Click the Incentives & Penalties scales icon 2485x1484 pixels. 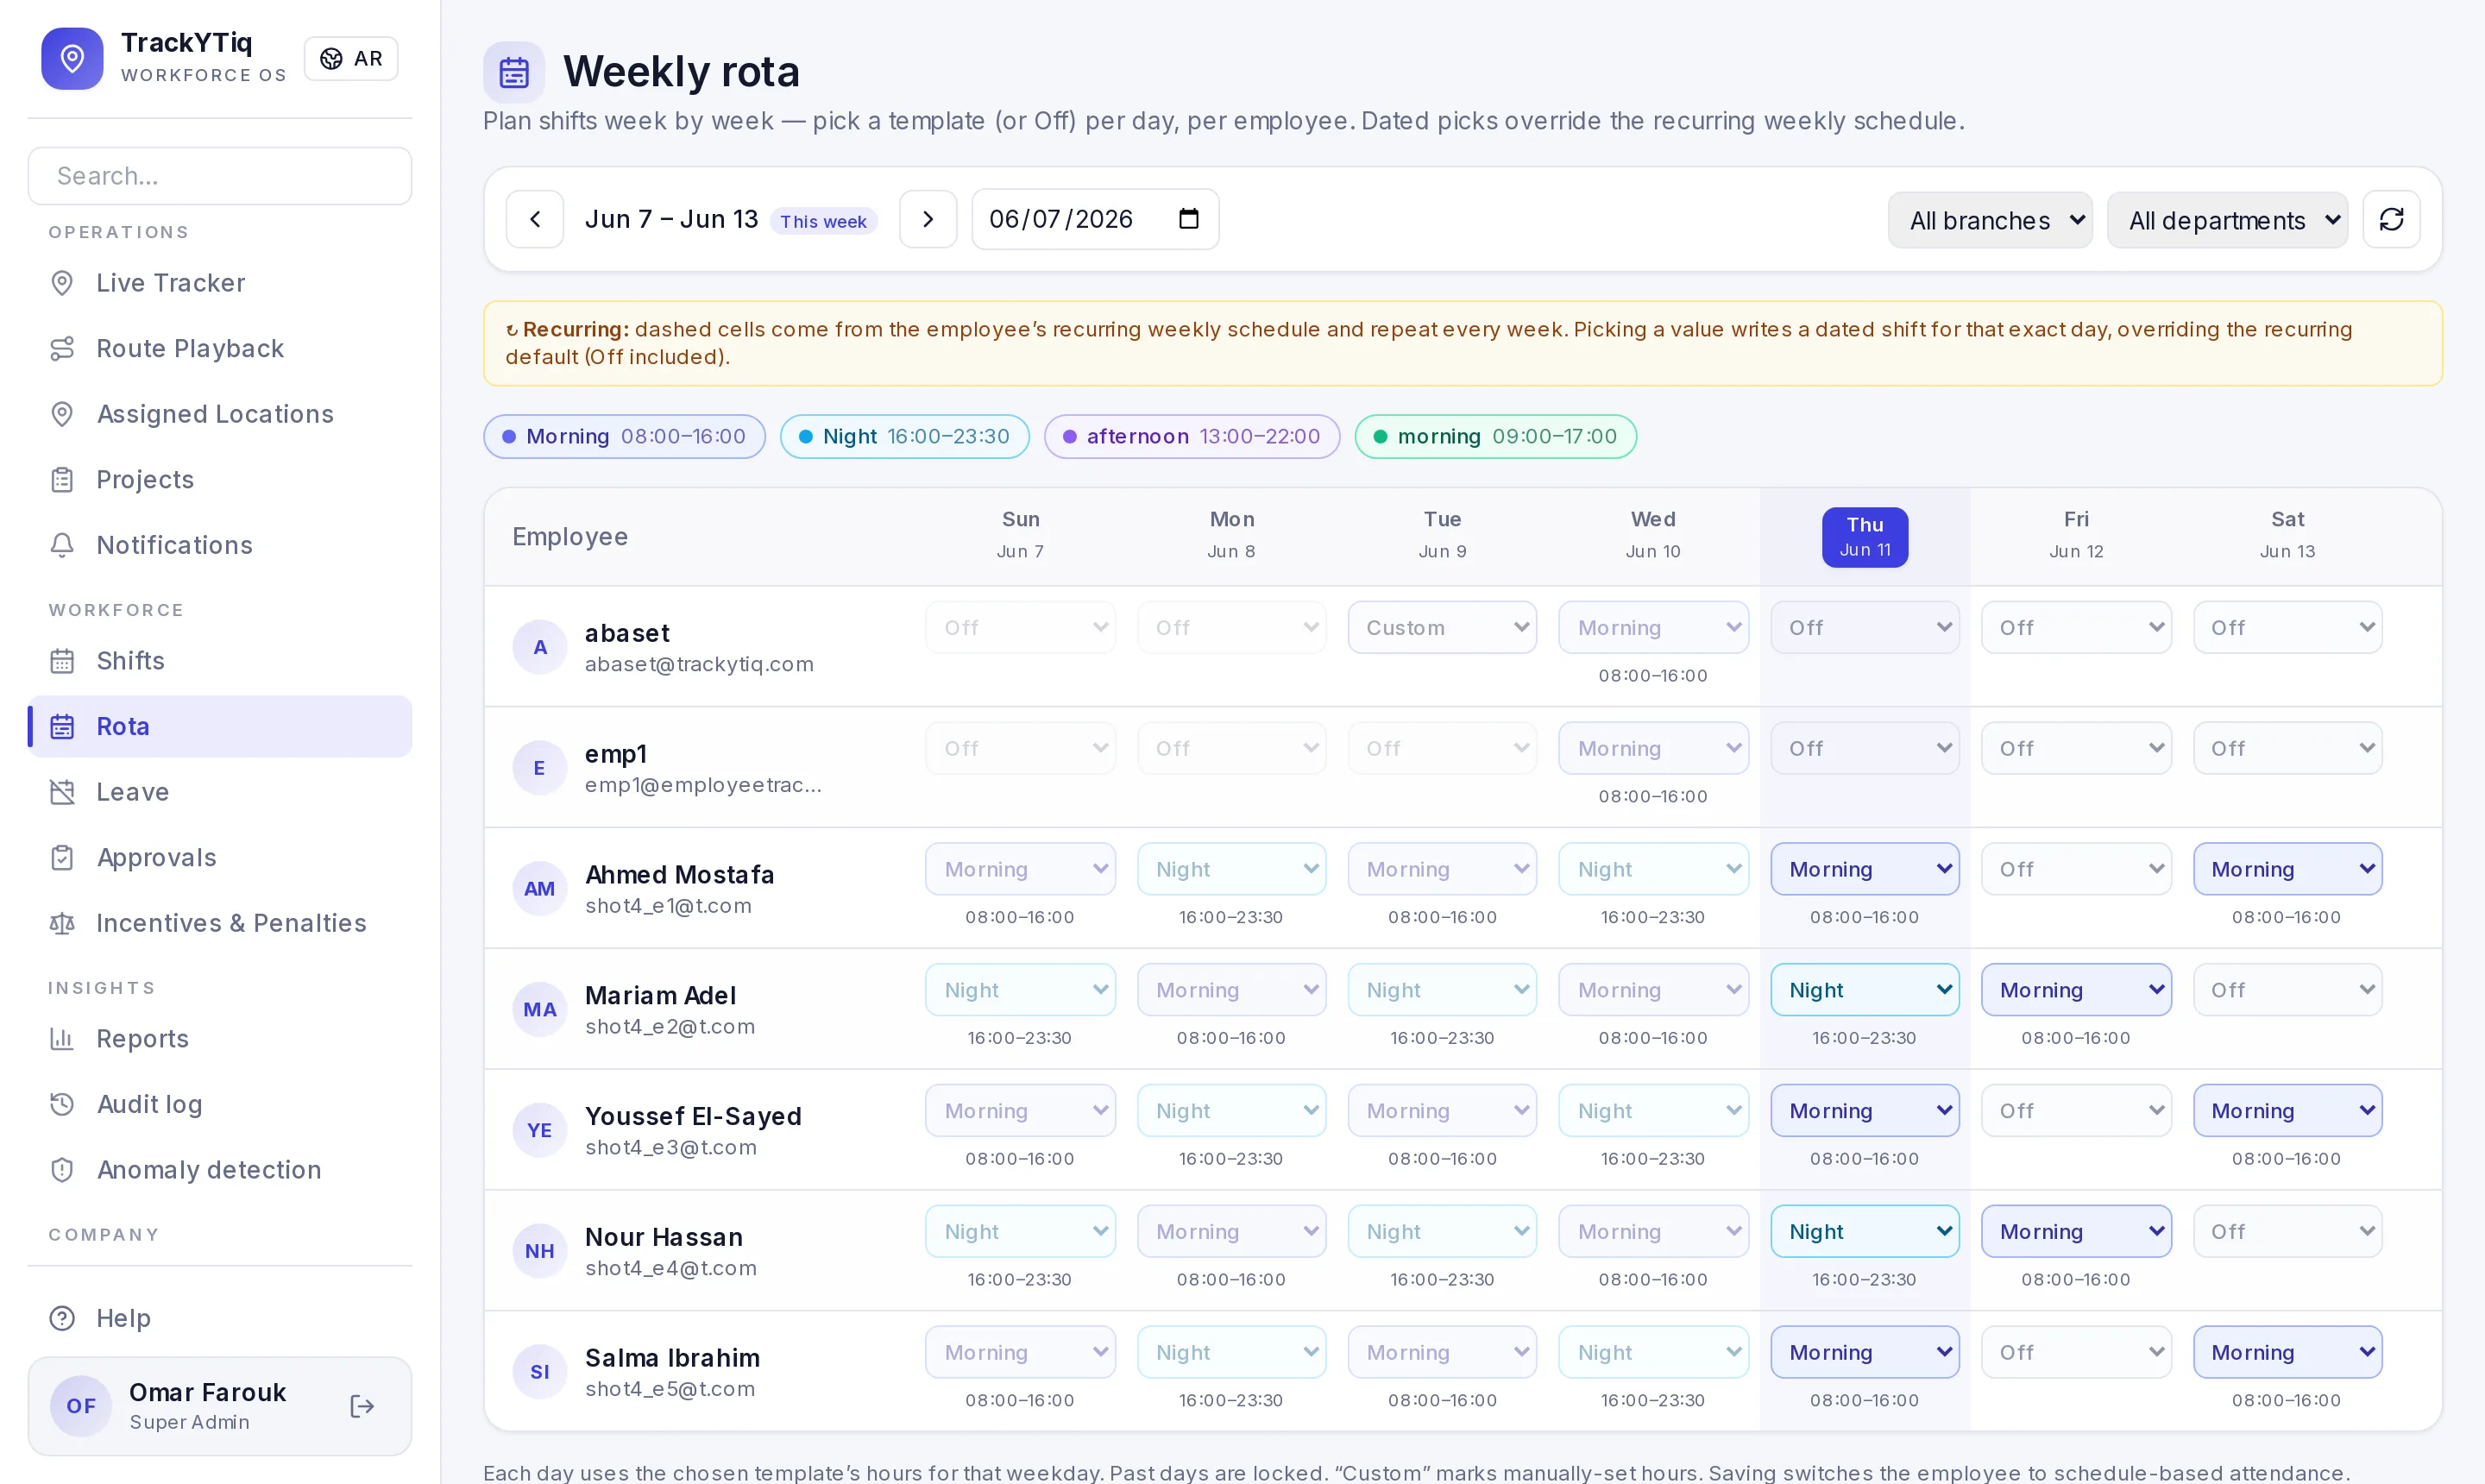[62, 923]
